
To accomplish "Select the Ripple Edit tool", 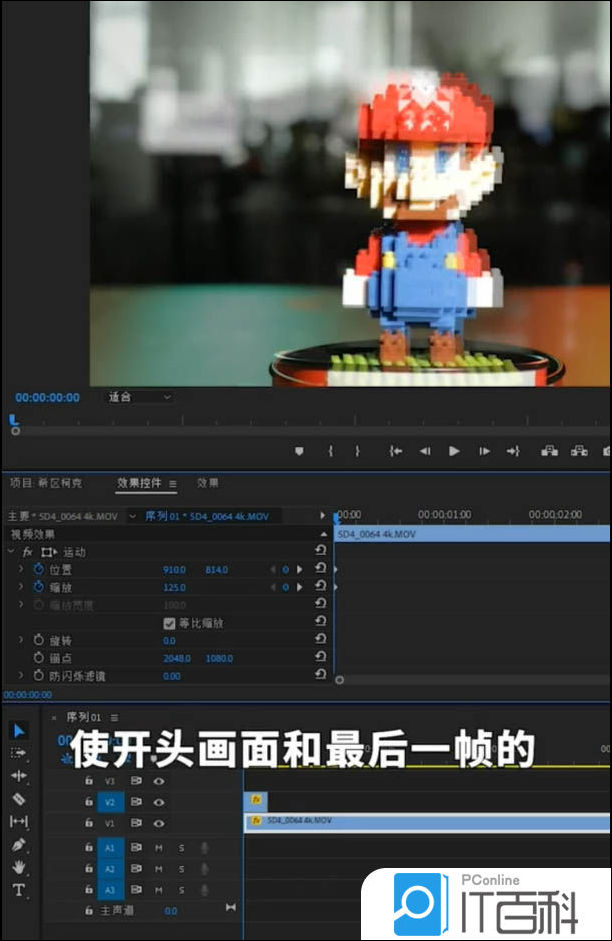I will tap(19, 775).
